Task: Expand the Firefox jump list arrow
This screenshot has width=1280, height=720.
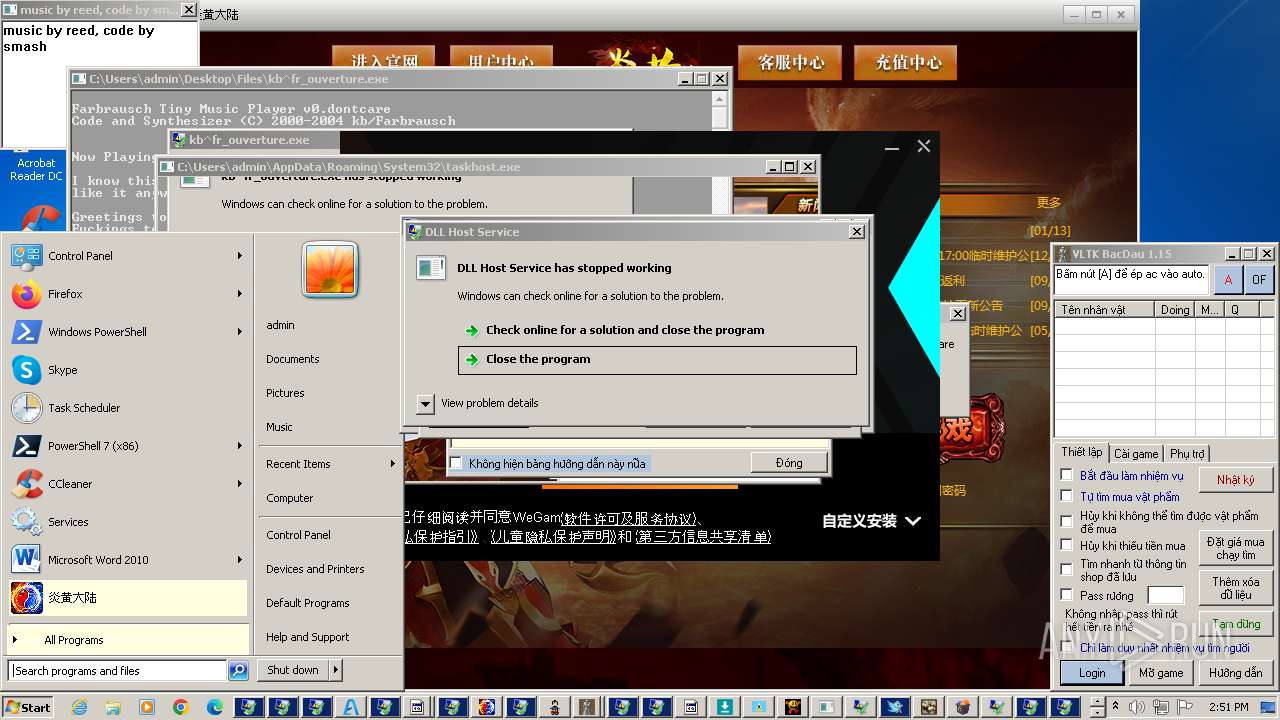Action: click(240, 294)
